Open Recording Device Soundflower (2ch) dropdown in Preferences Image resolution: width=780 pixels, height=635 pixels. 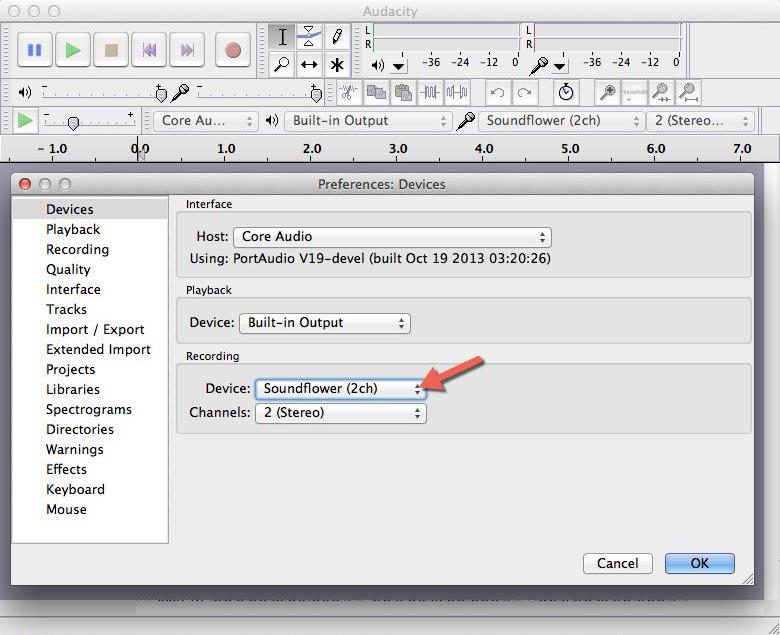pos(340,388)
